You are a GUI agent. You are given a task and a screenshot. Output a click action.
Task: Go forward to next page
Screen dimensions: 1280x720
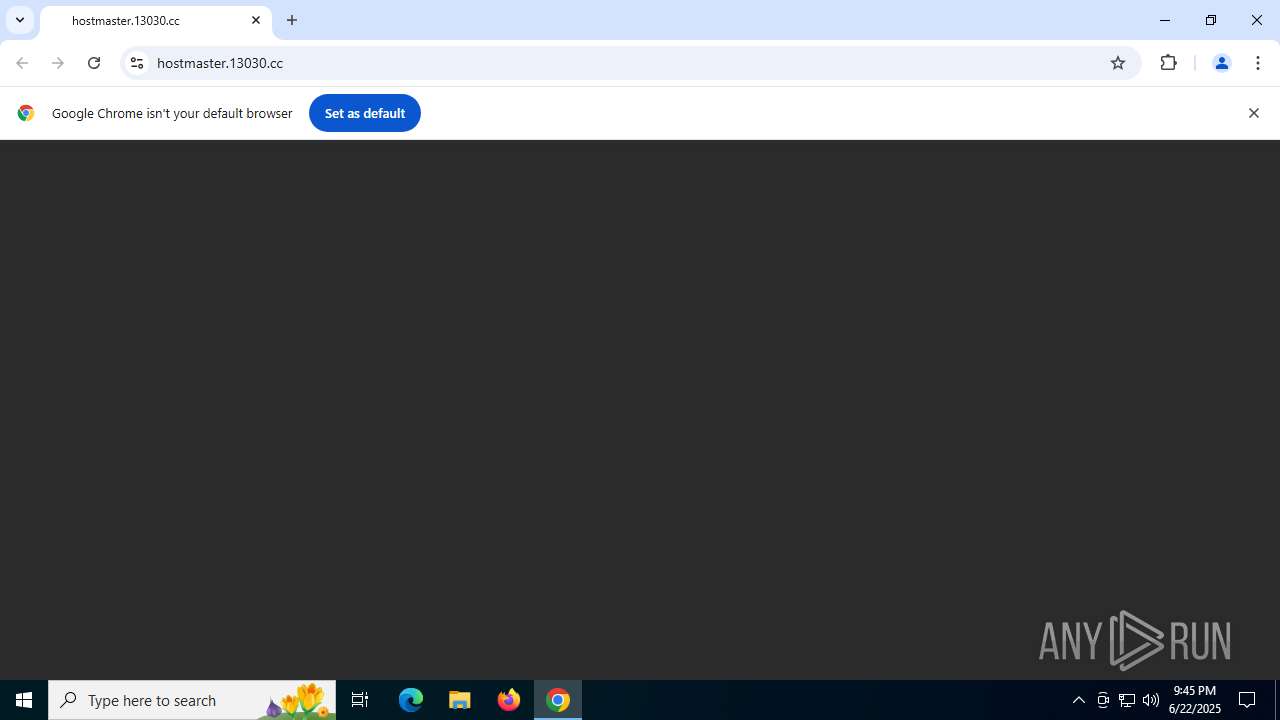(x=58, y=63)
